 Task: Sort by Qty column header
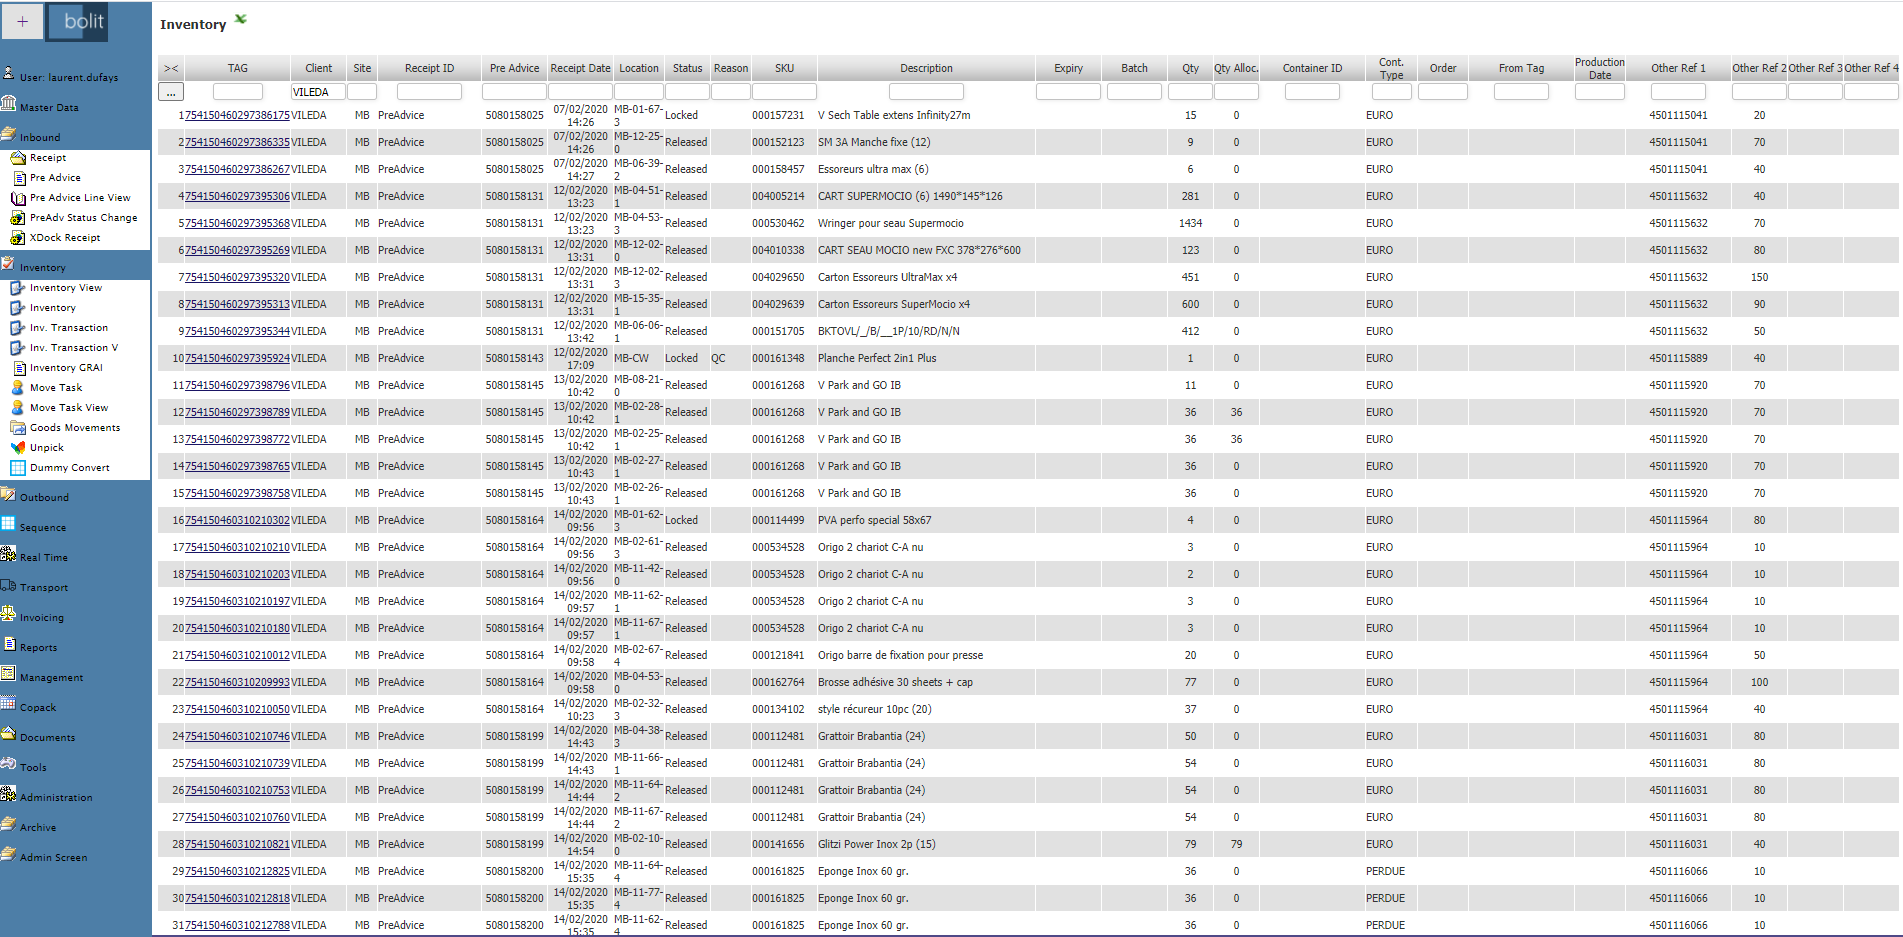(1190, 68)
